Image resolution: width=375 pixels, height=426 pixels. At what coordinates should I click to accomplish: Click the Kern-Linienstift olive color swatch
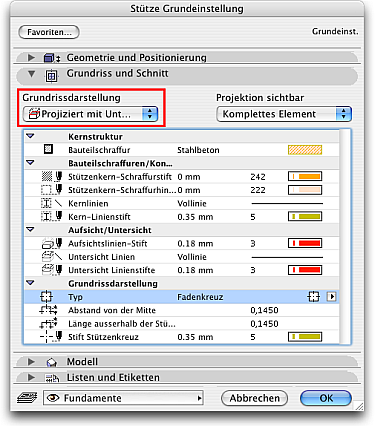(305, 217)
